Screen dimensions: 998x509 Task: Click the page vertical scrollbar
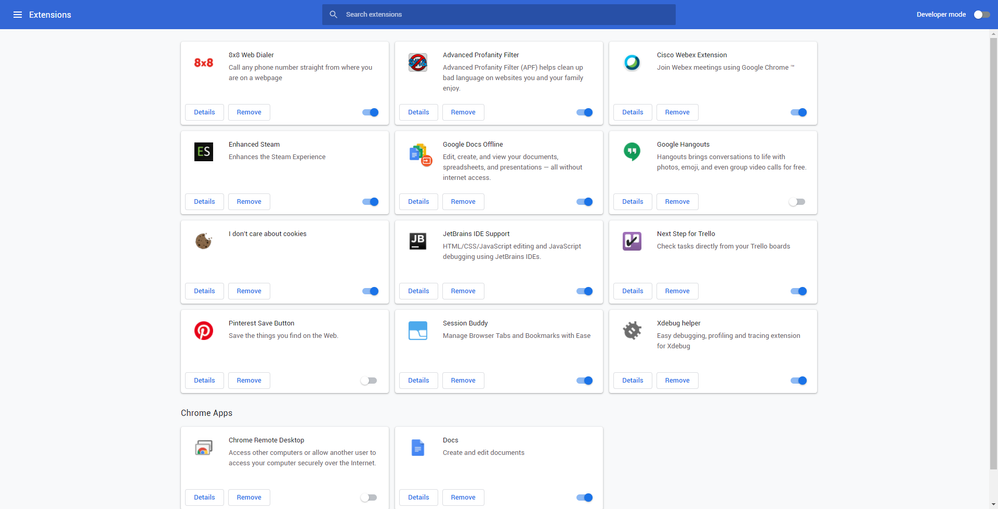[993, 250]
